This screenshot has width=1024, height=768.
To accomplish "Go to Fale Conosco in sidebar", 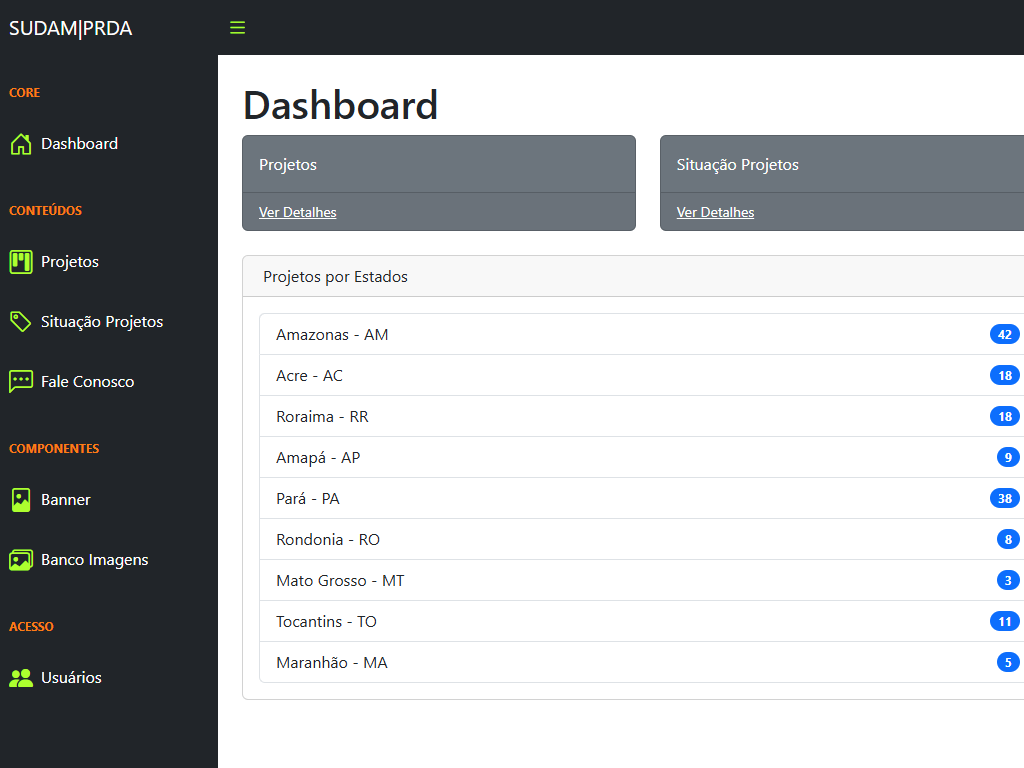I will (x=87, y=382).
